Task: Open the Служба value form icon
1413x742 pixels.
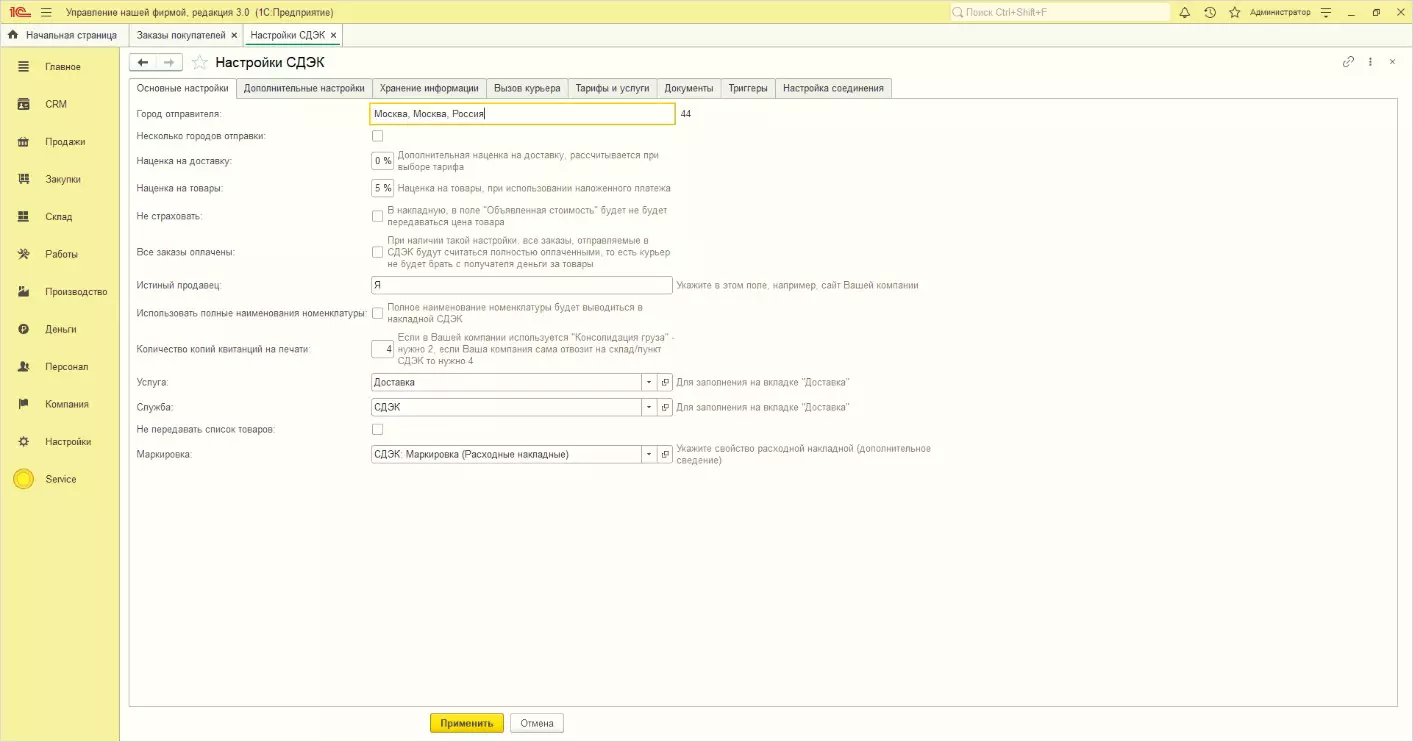Action: tap(664, 407)
